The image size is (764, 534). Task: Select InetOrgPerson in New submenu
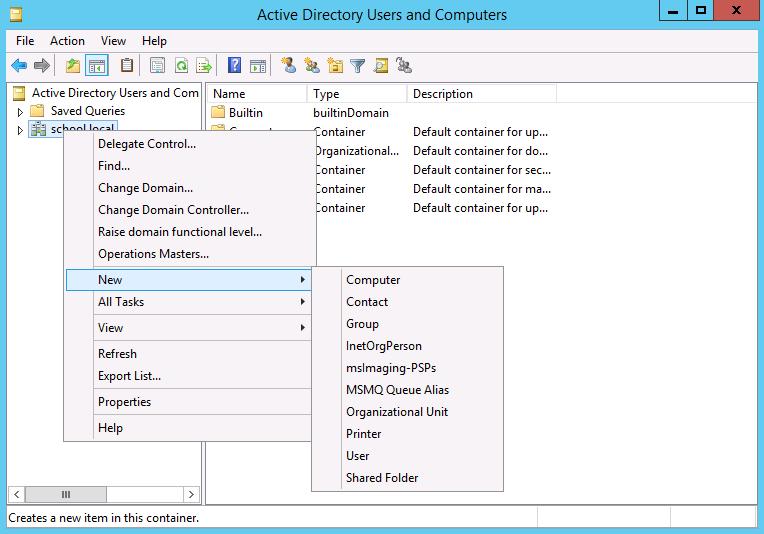(x=407, y=346)
